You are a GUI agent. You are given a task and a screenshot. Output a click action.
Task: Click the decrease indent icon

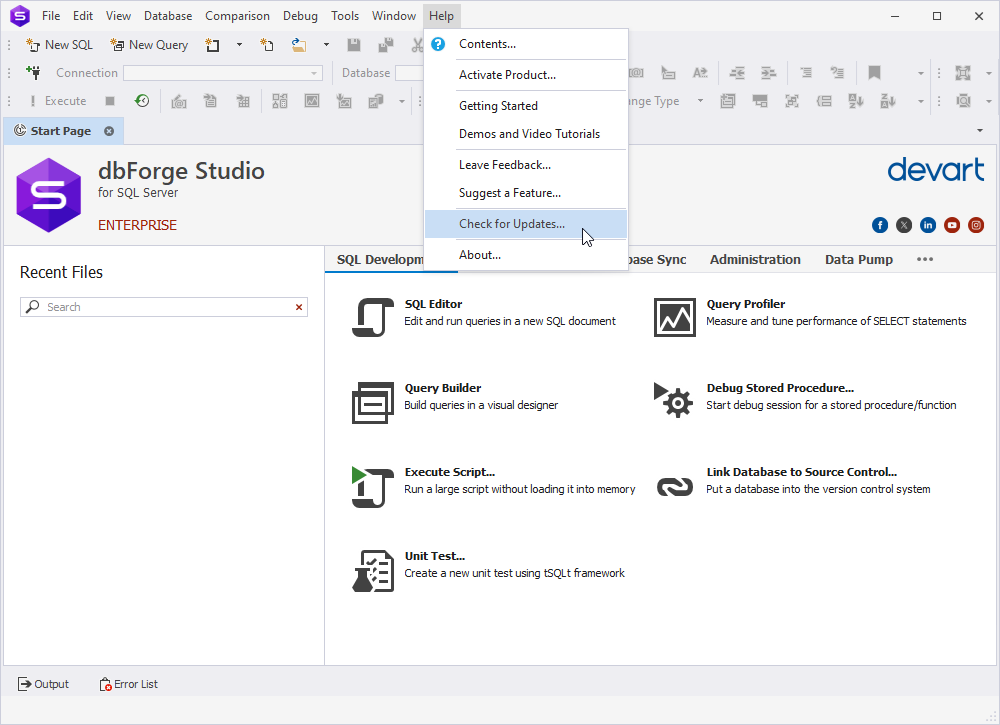tap(737, 73)
